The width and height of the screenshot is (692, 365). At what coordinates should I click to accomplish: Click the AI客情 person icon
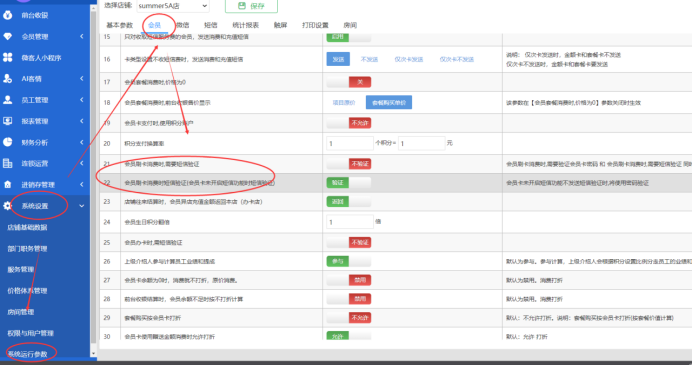[x=8, y=79]
